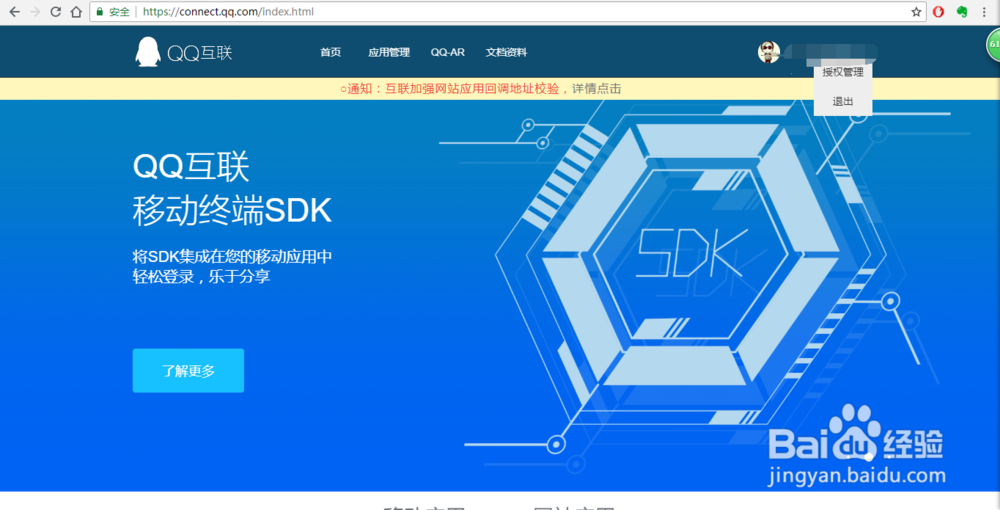Click the 移动终端SDK heading
The image size is (1000, 510).
(x=232, y=212)
